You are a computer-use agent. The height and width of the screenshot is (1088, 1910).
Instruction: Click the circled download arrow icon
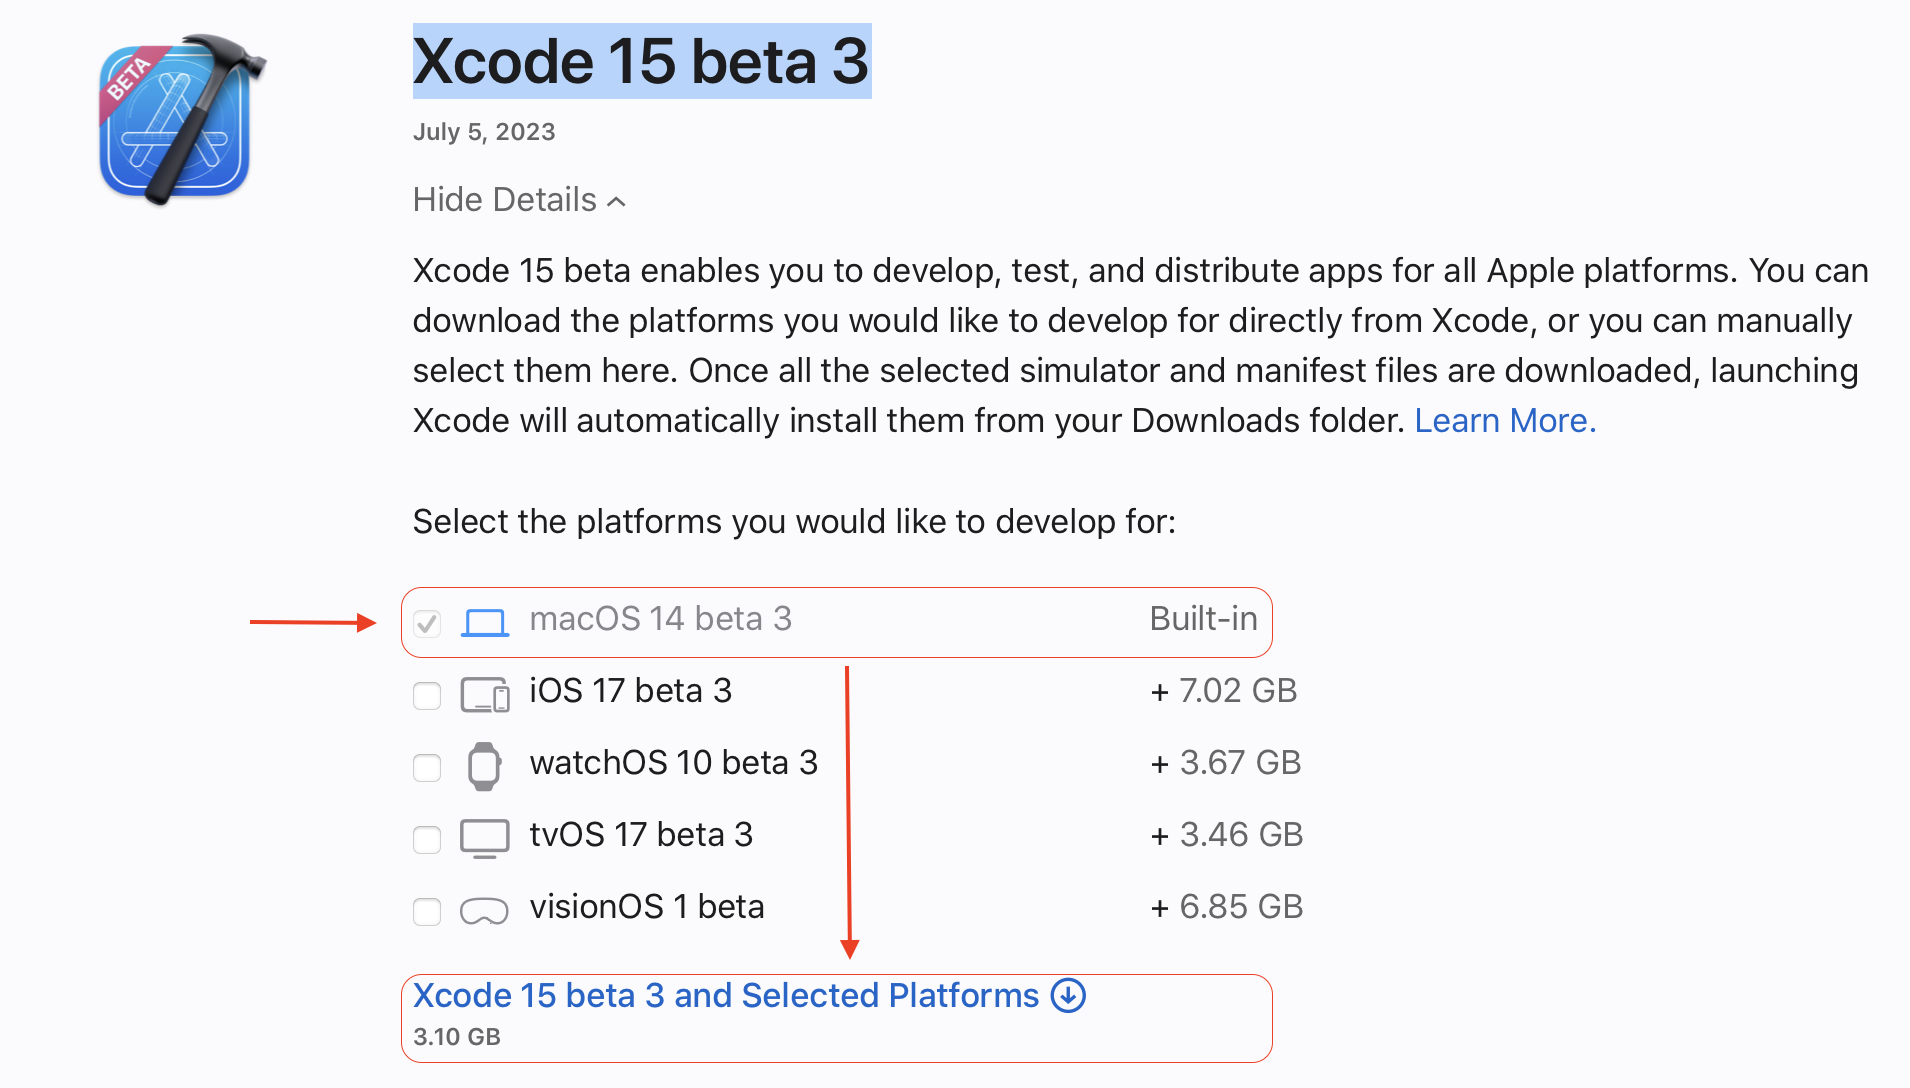pyautogui.click(x=1068, y=996)
